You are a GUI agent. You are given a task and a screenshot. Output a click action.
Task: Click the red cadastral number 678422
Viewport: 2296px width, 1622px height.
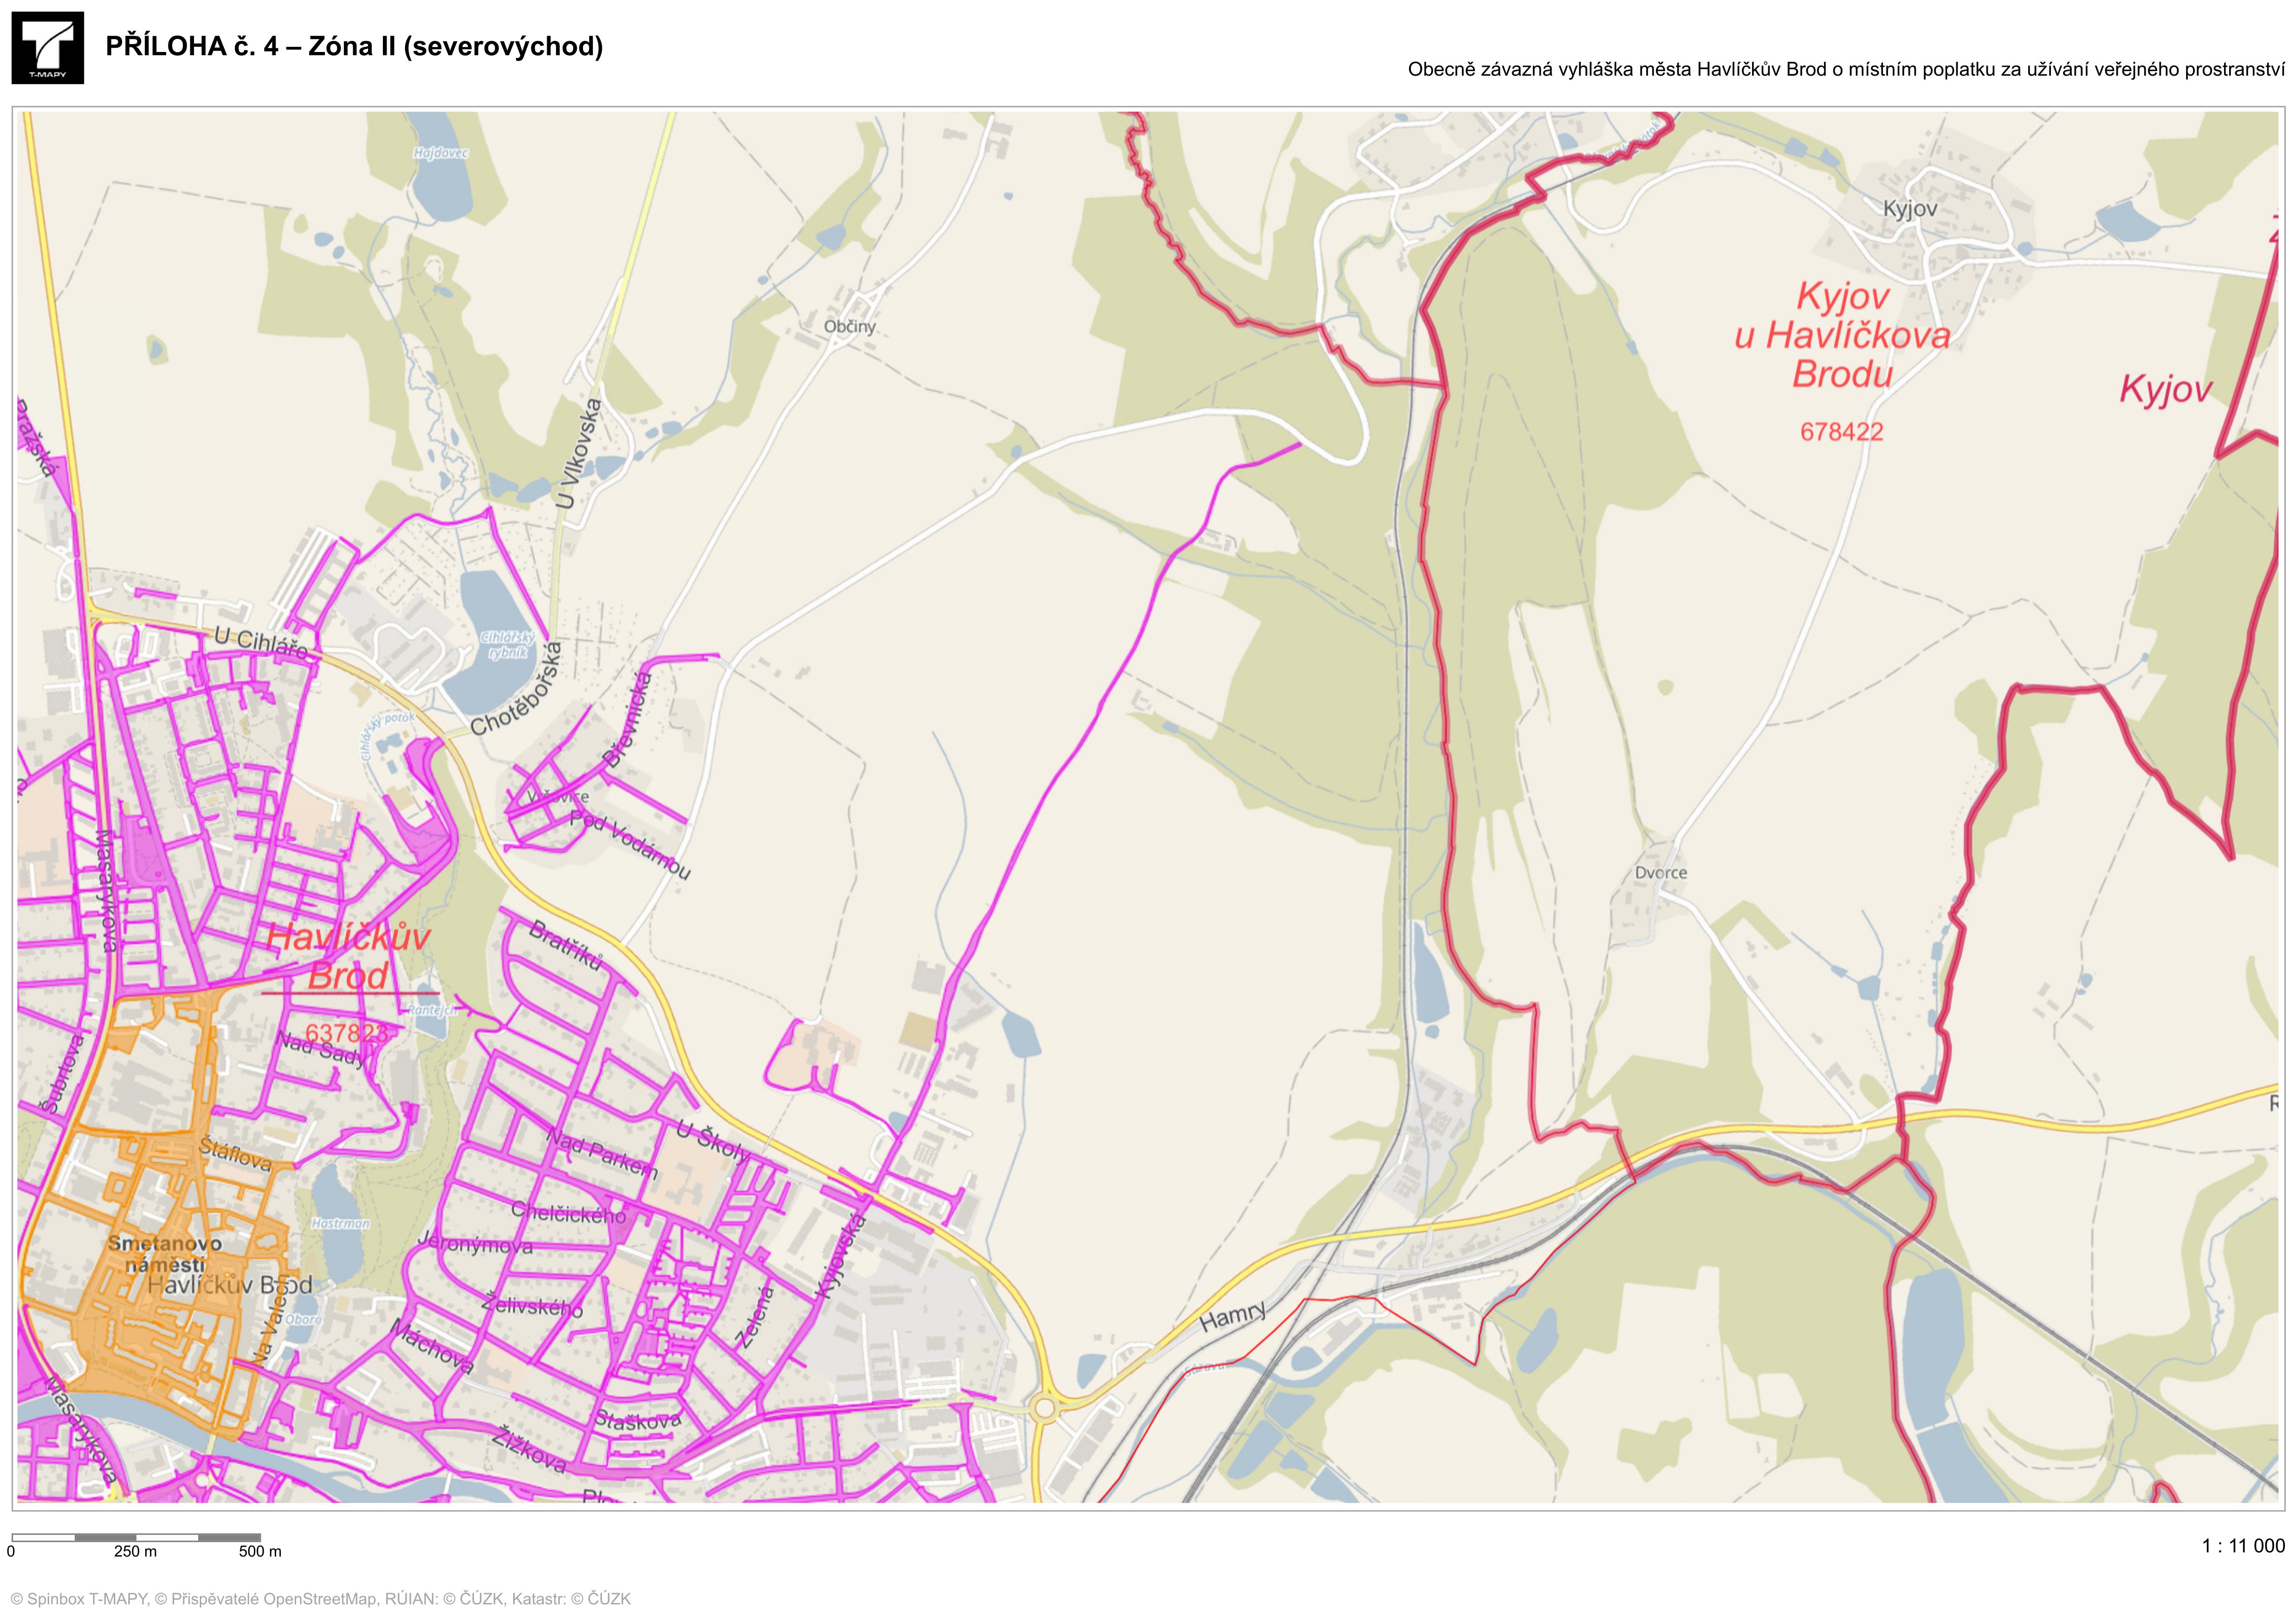tap(1841, 432)
